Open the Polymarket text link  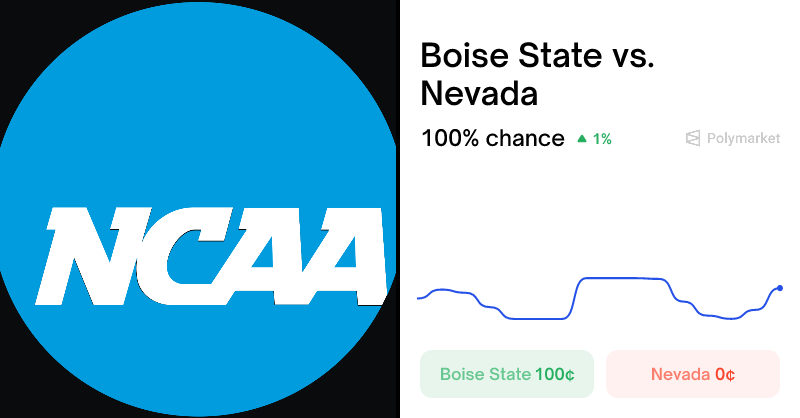tap(744, 139)
